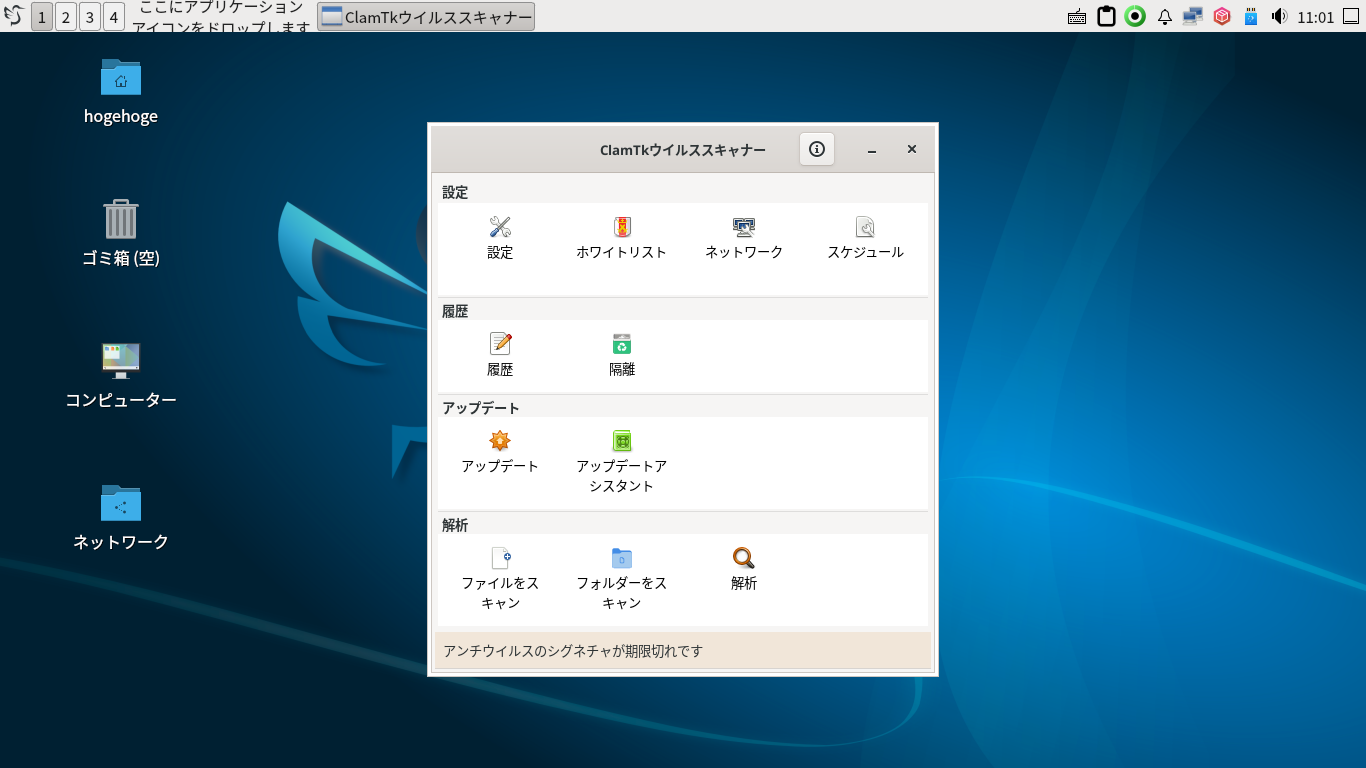Open the ホワイトリスト icon in ClamTk
Image resolution: width=1366 pixels, height=768 pixels.
coord(622,227)
